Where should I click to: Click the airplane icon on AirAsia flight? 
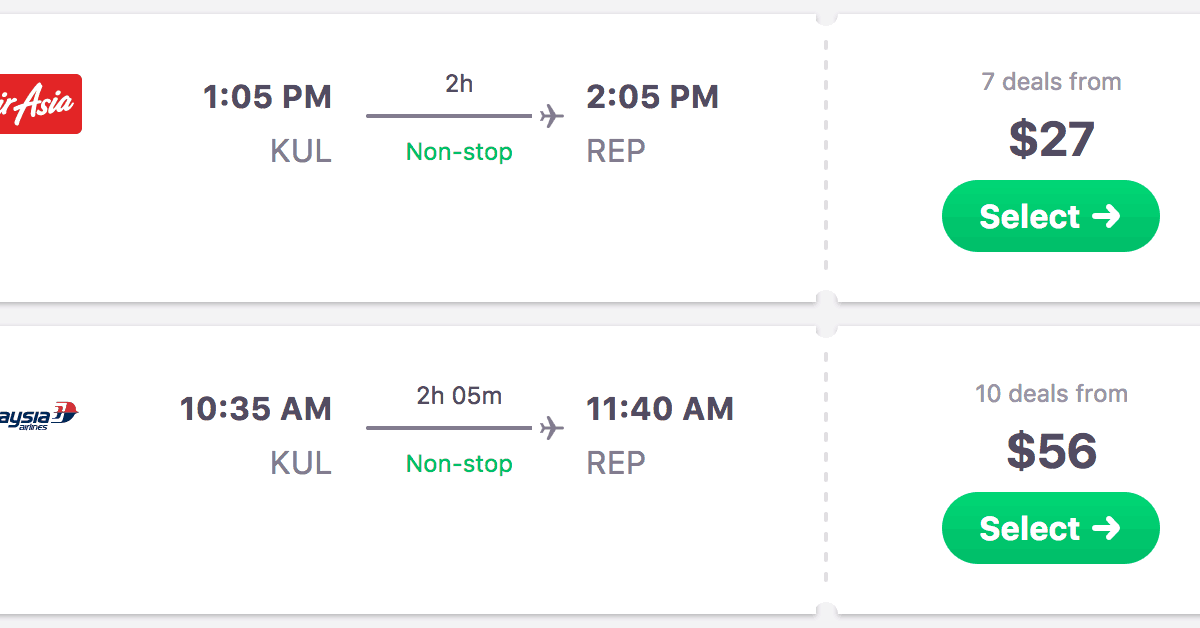pos(551,116)
